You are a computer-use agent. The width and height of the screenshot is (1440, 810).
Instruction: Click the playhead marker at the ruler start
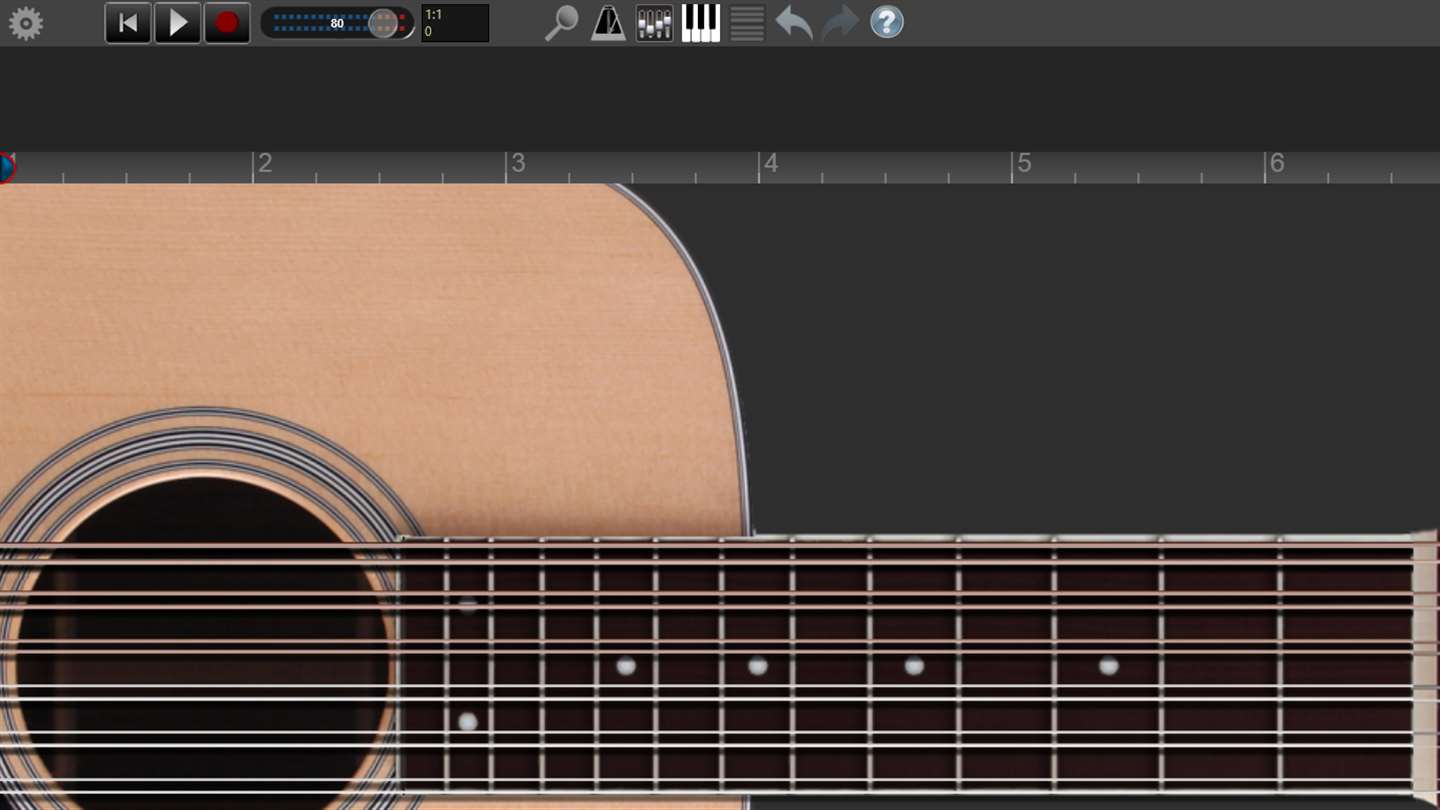click(x=6, y=168)
